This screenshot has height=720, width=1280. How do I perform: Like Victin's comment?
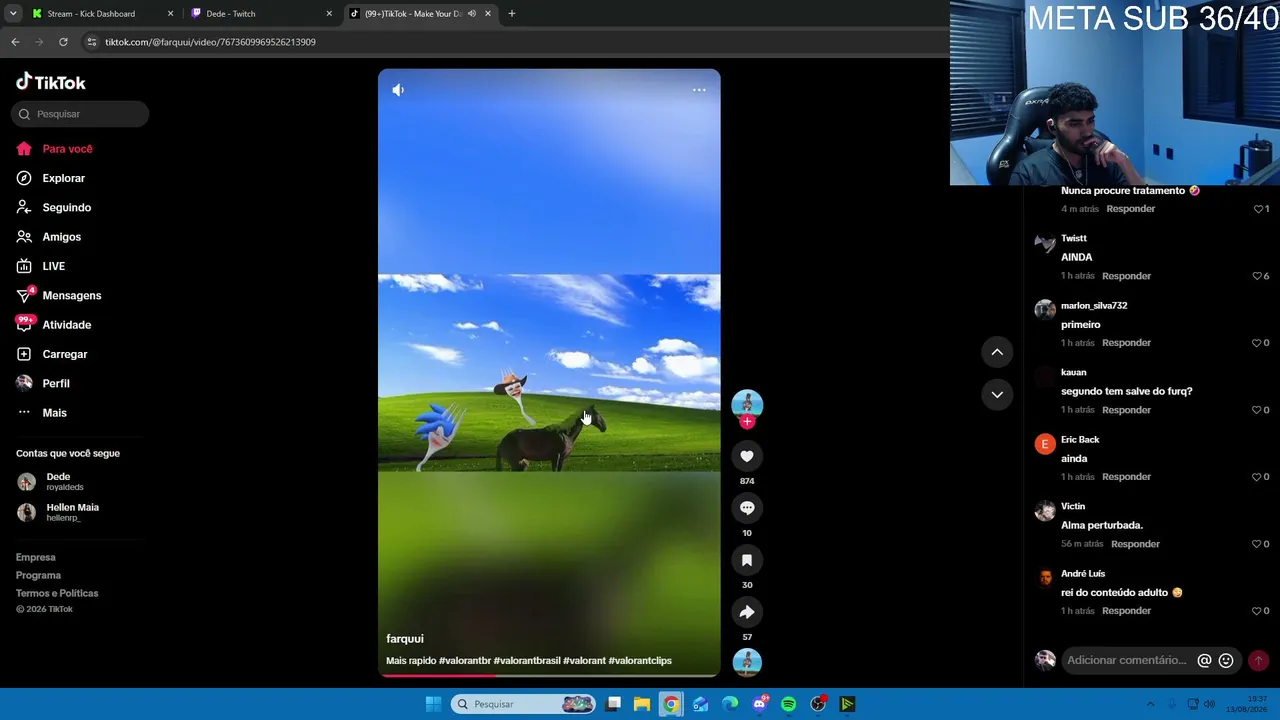[x=1258, y=544]
